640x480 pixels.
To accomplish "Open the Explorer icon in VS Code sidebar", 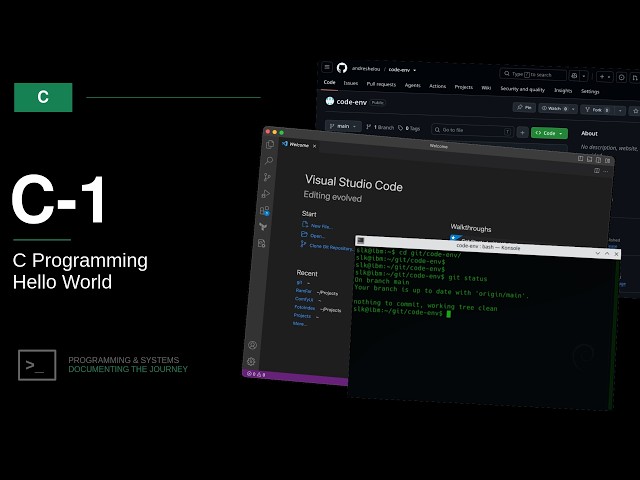I will 270,144.
